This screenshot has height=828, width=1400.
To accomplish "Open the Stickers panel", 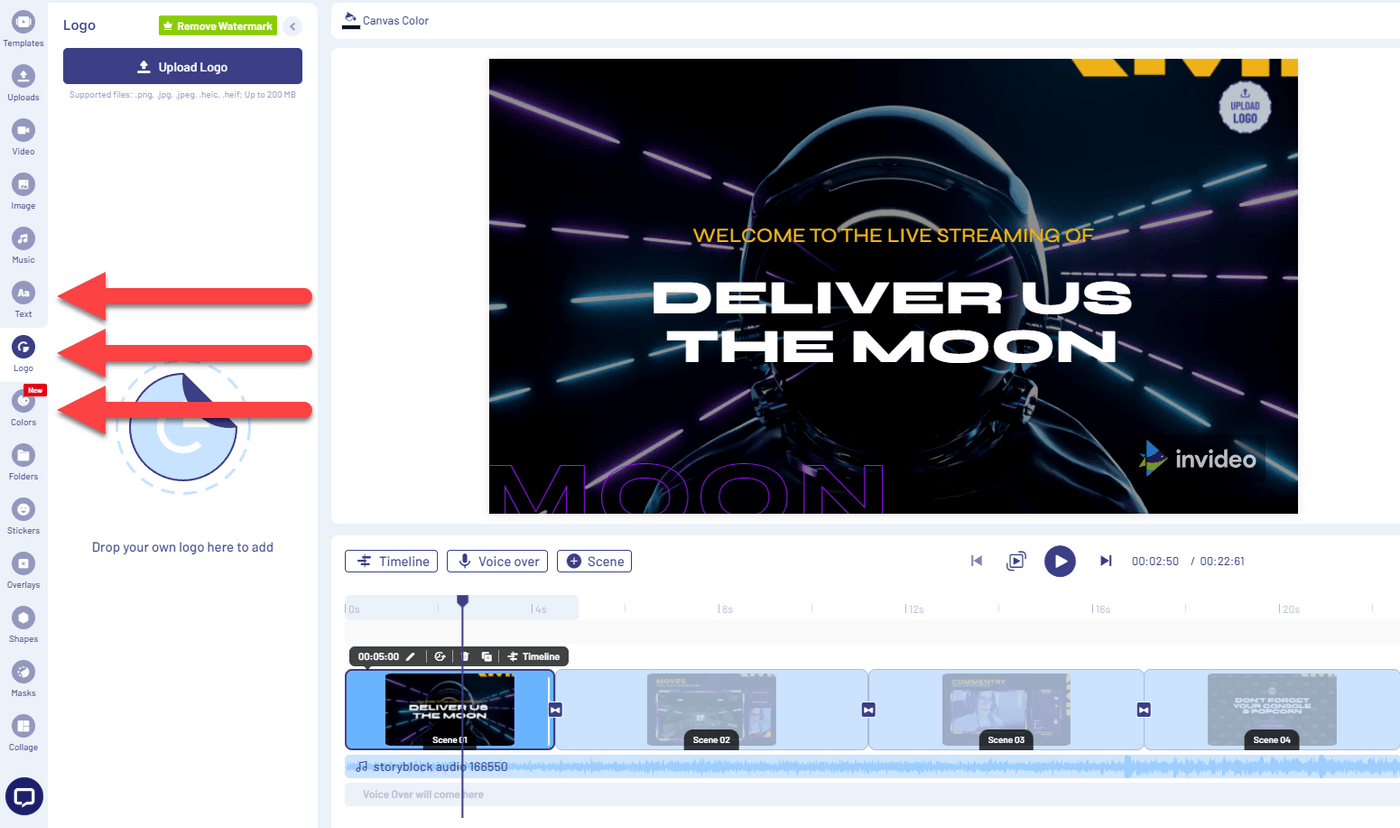I will [23, 515].
